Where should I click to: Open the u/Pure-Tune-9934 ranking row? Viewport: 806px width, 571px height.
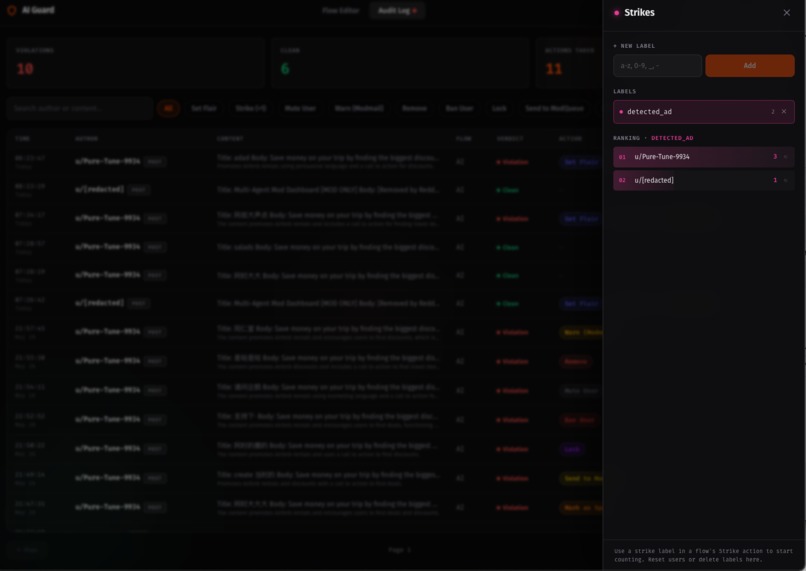tap(704, 157)
